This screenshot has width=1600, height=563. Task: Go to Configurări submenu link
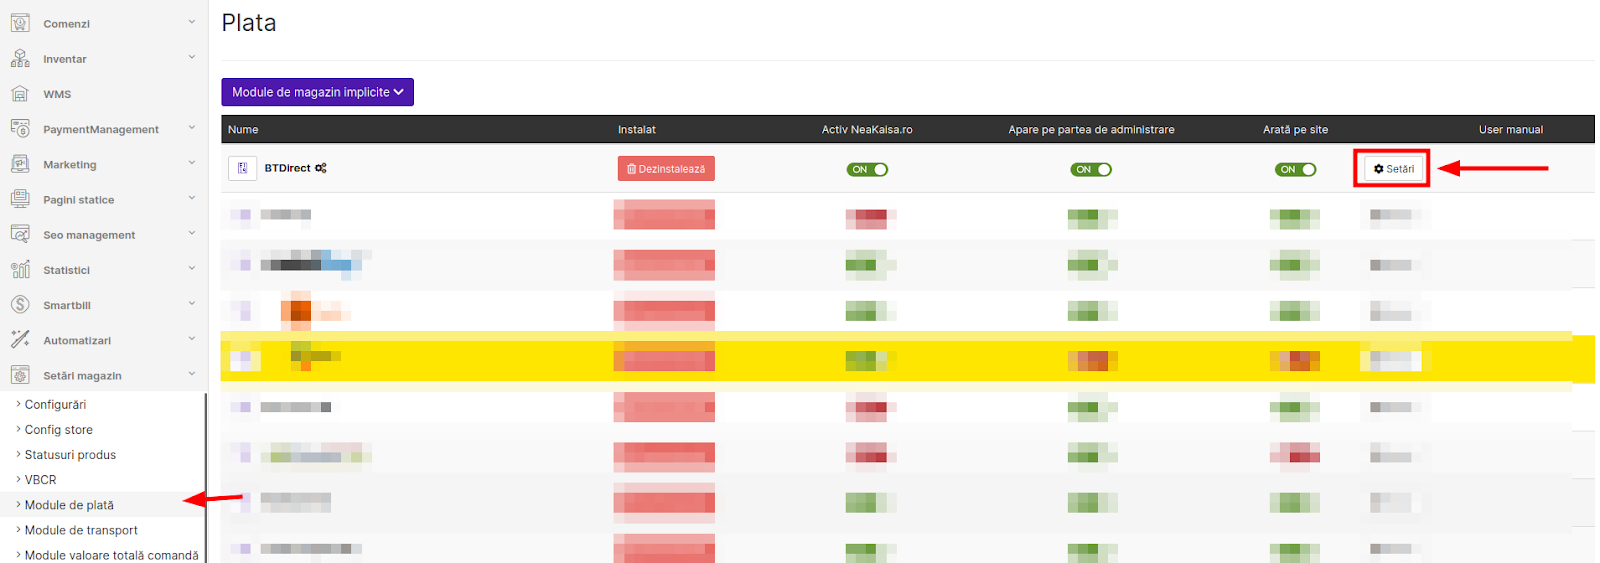tap(55, 405)
